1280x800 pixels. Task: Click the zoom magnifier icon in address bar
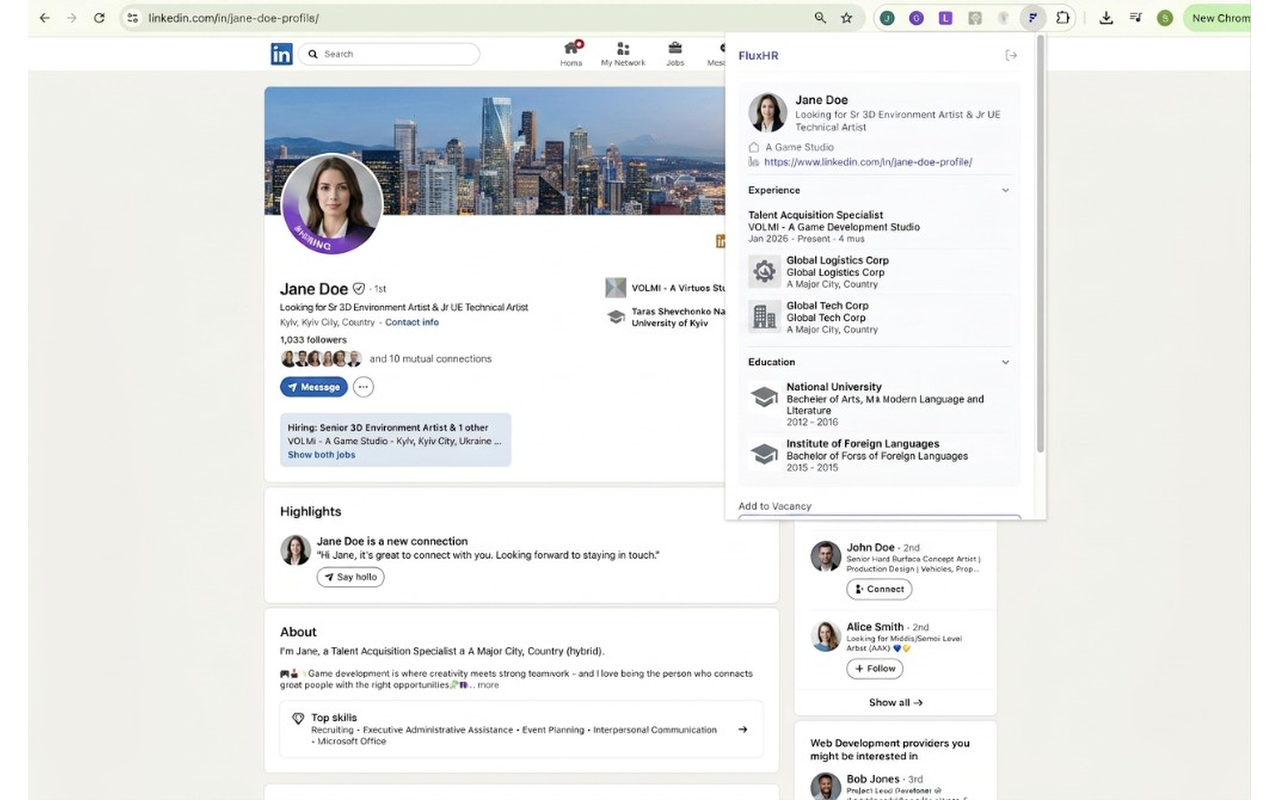click(820, 18)
